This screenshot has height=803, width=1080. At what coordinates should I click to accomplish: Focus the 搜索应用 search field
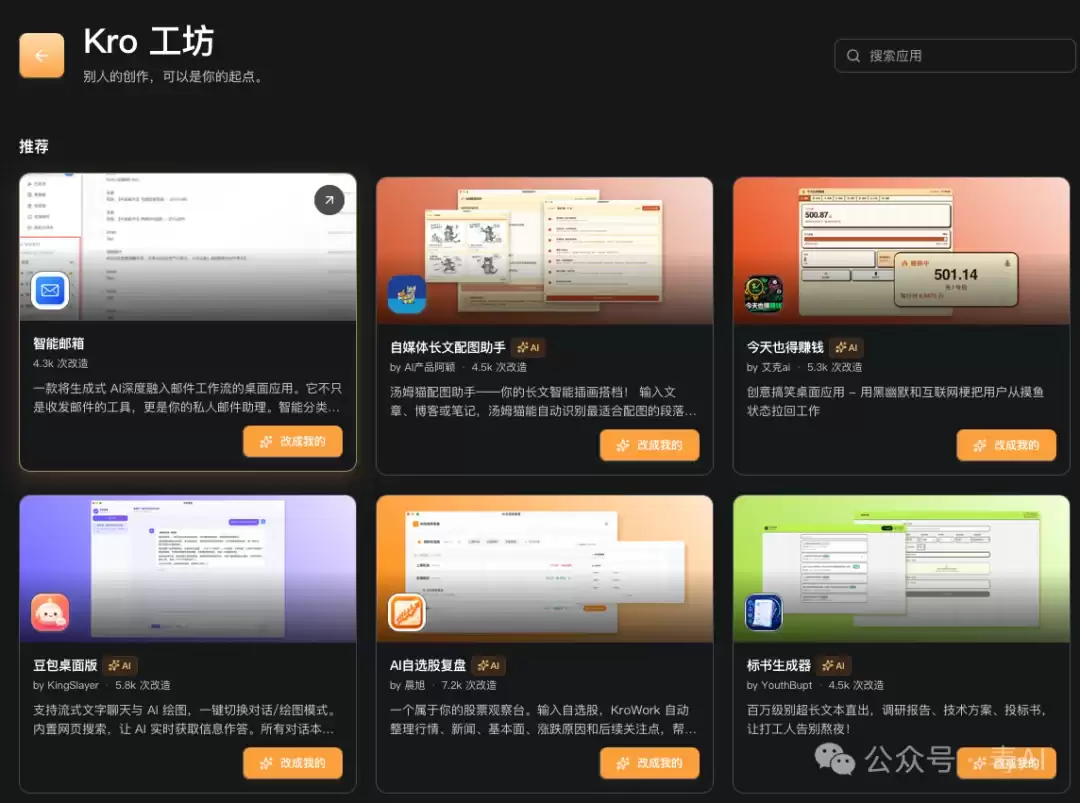(954, 56)
